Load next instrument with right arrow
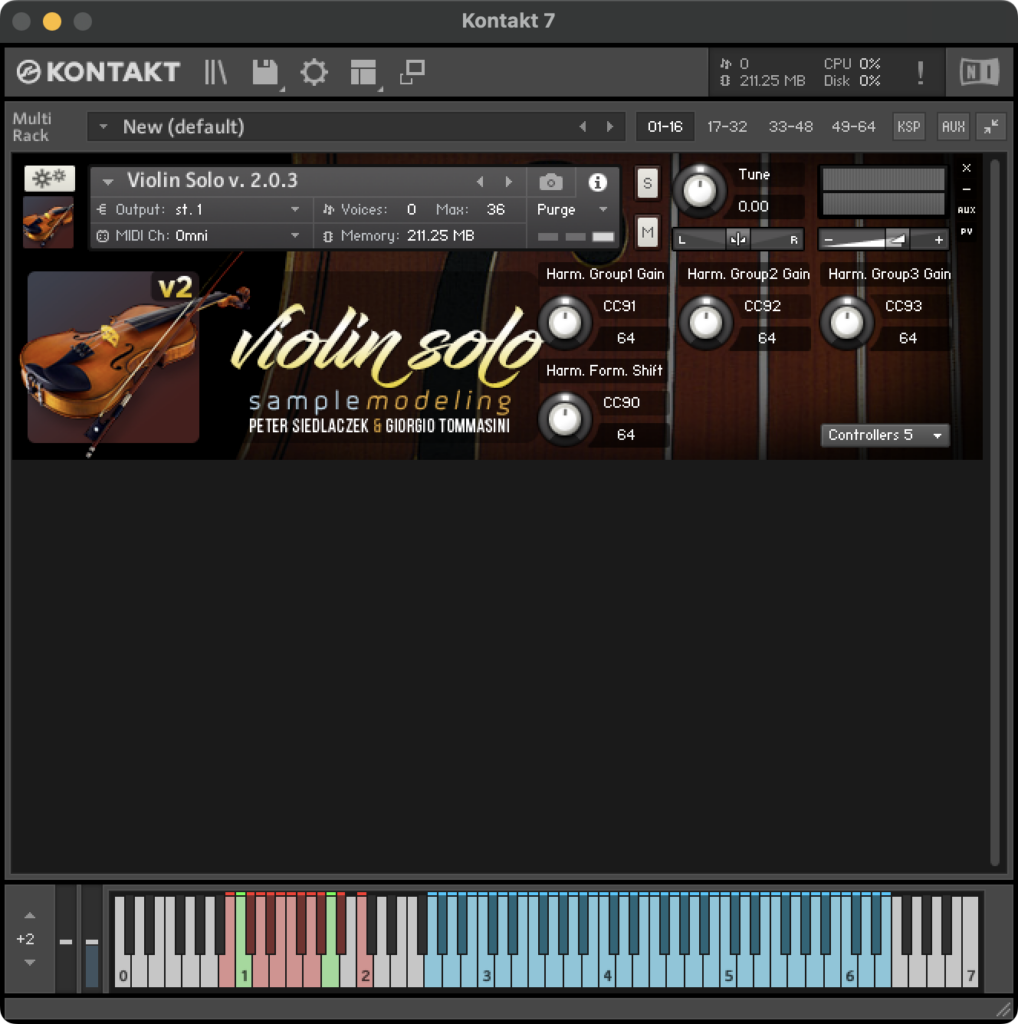This screenshot has width=1018, height=1024. pyautogui.click(x=509, y=182)
